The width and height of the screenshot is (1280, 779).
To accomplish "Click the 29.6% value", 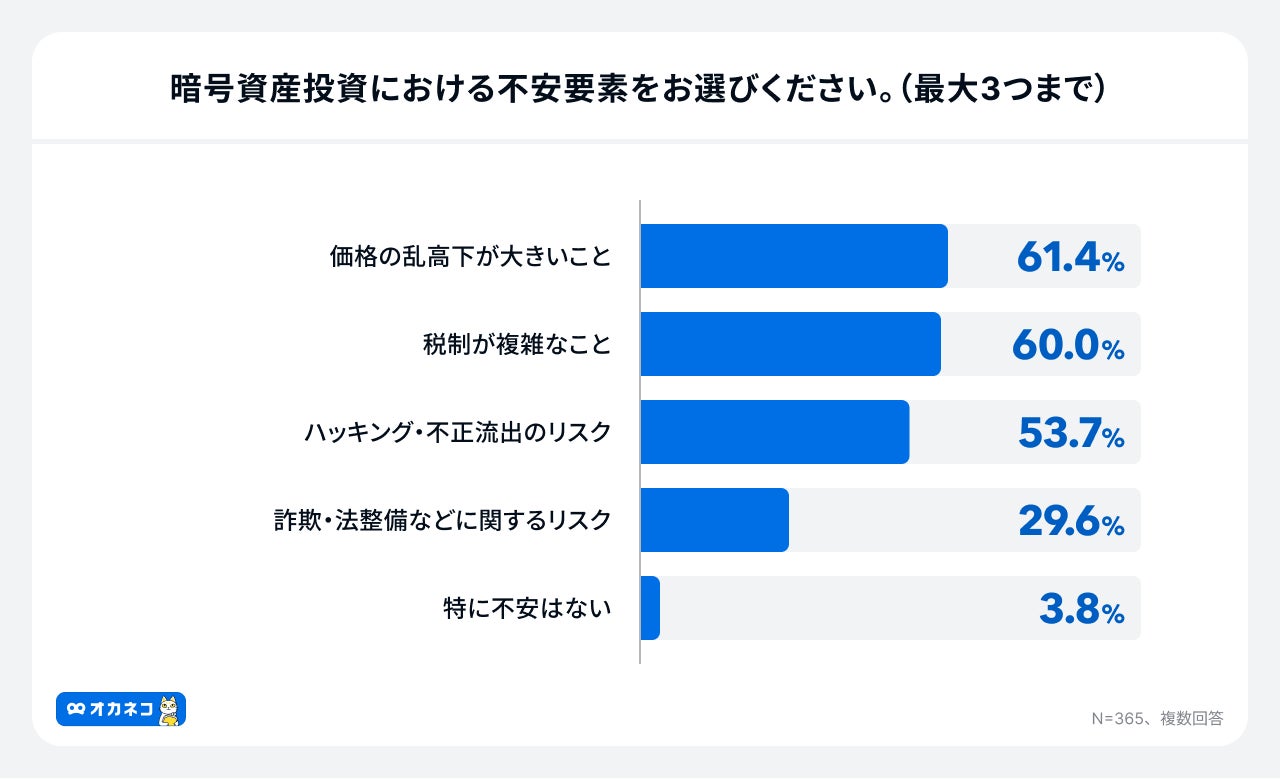I will point(1071,522).
